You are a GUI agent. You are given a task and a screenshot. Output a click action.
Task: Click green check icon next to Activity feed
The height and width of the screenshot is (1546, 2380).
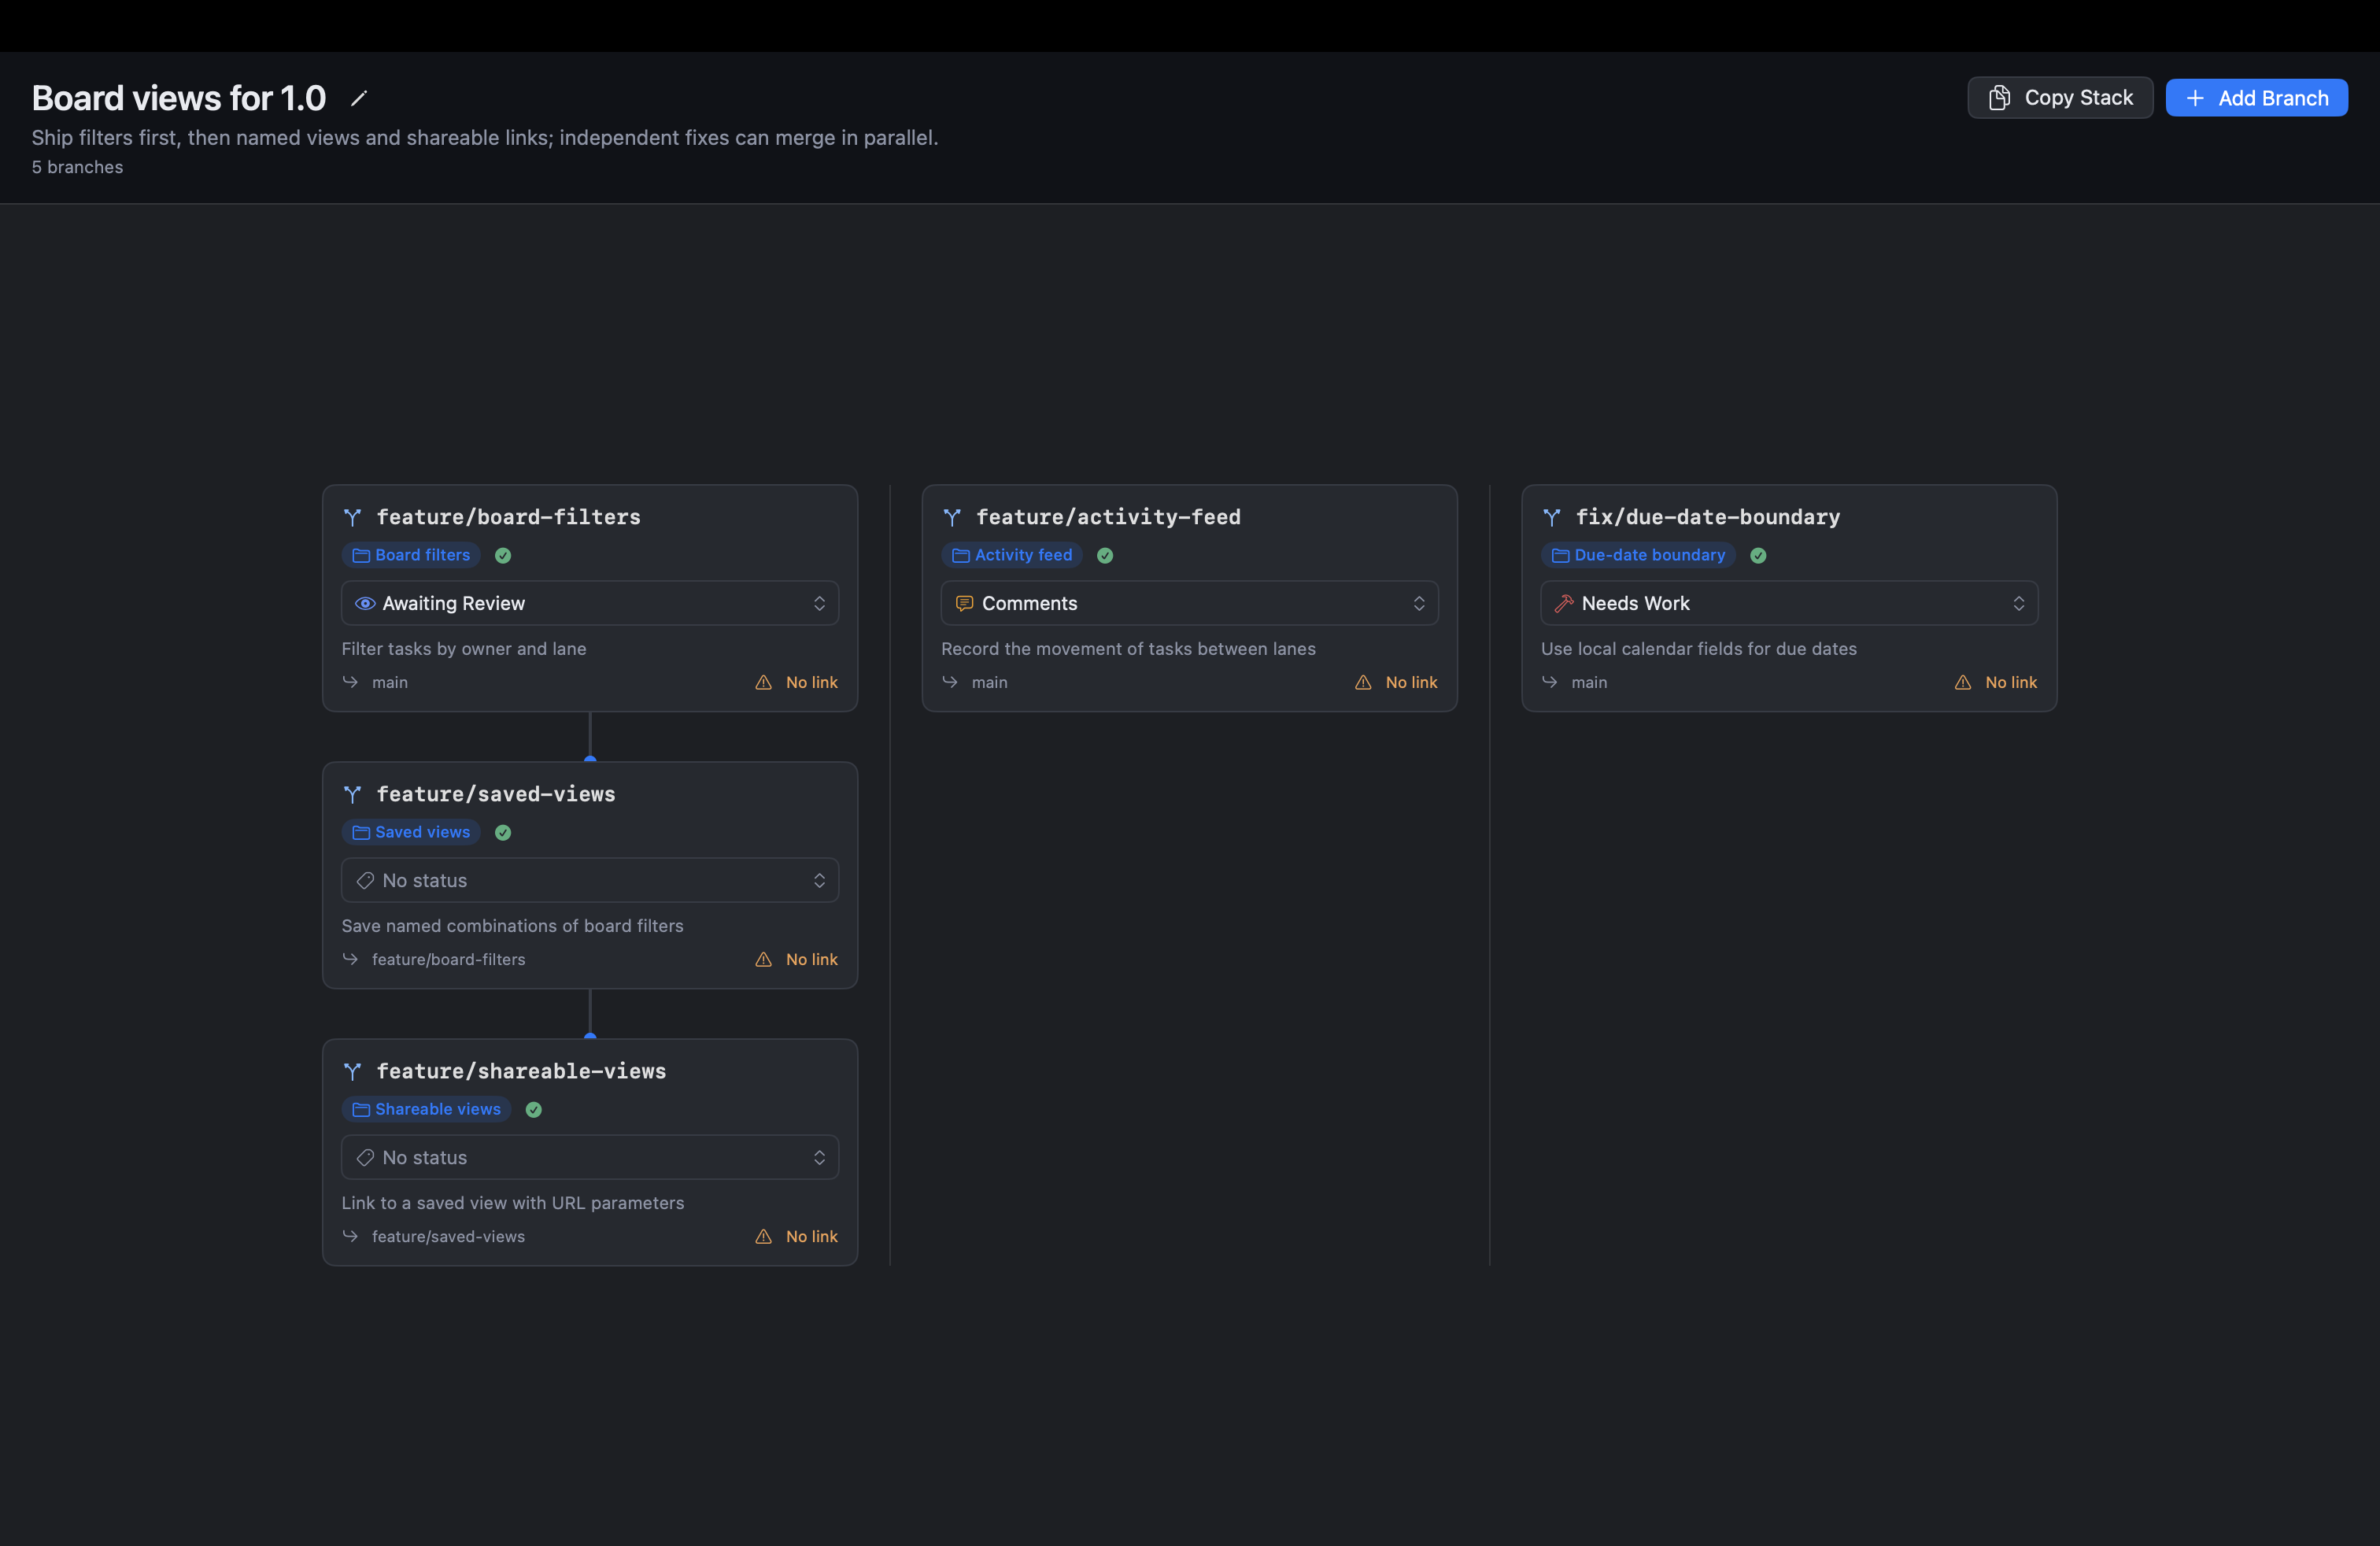click(x=1105, y=555)
